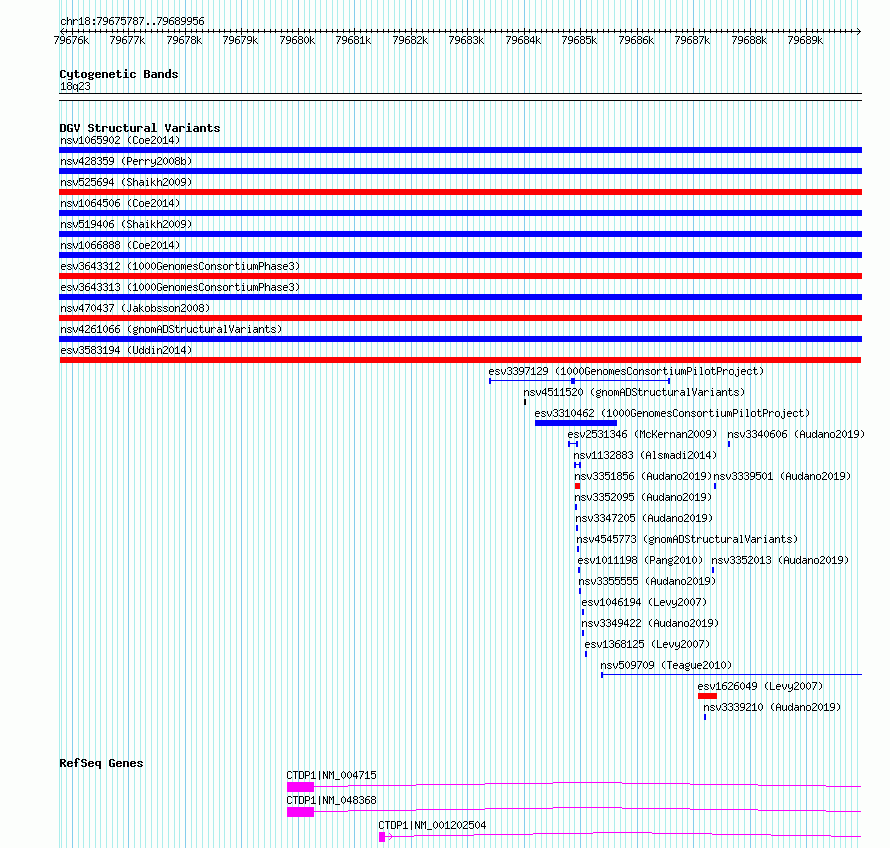Open the esv3310462 variant label

672,413
